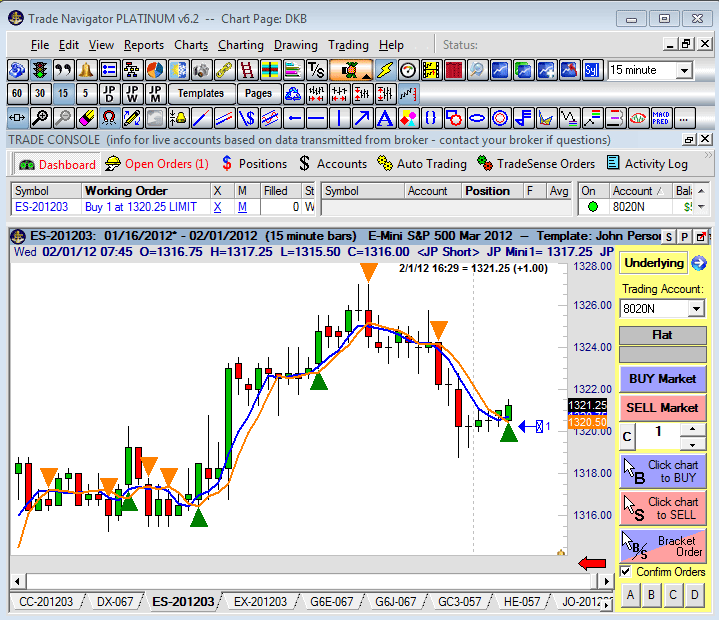Click the gauge speedometer icon
The height and width of the screenshot is (620, 719).
(408, 70)
